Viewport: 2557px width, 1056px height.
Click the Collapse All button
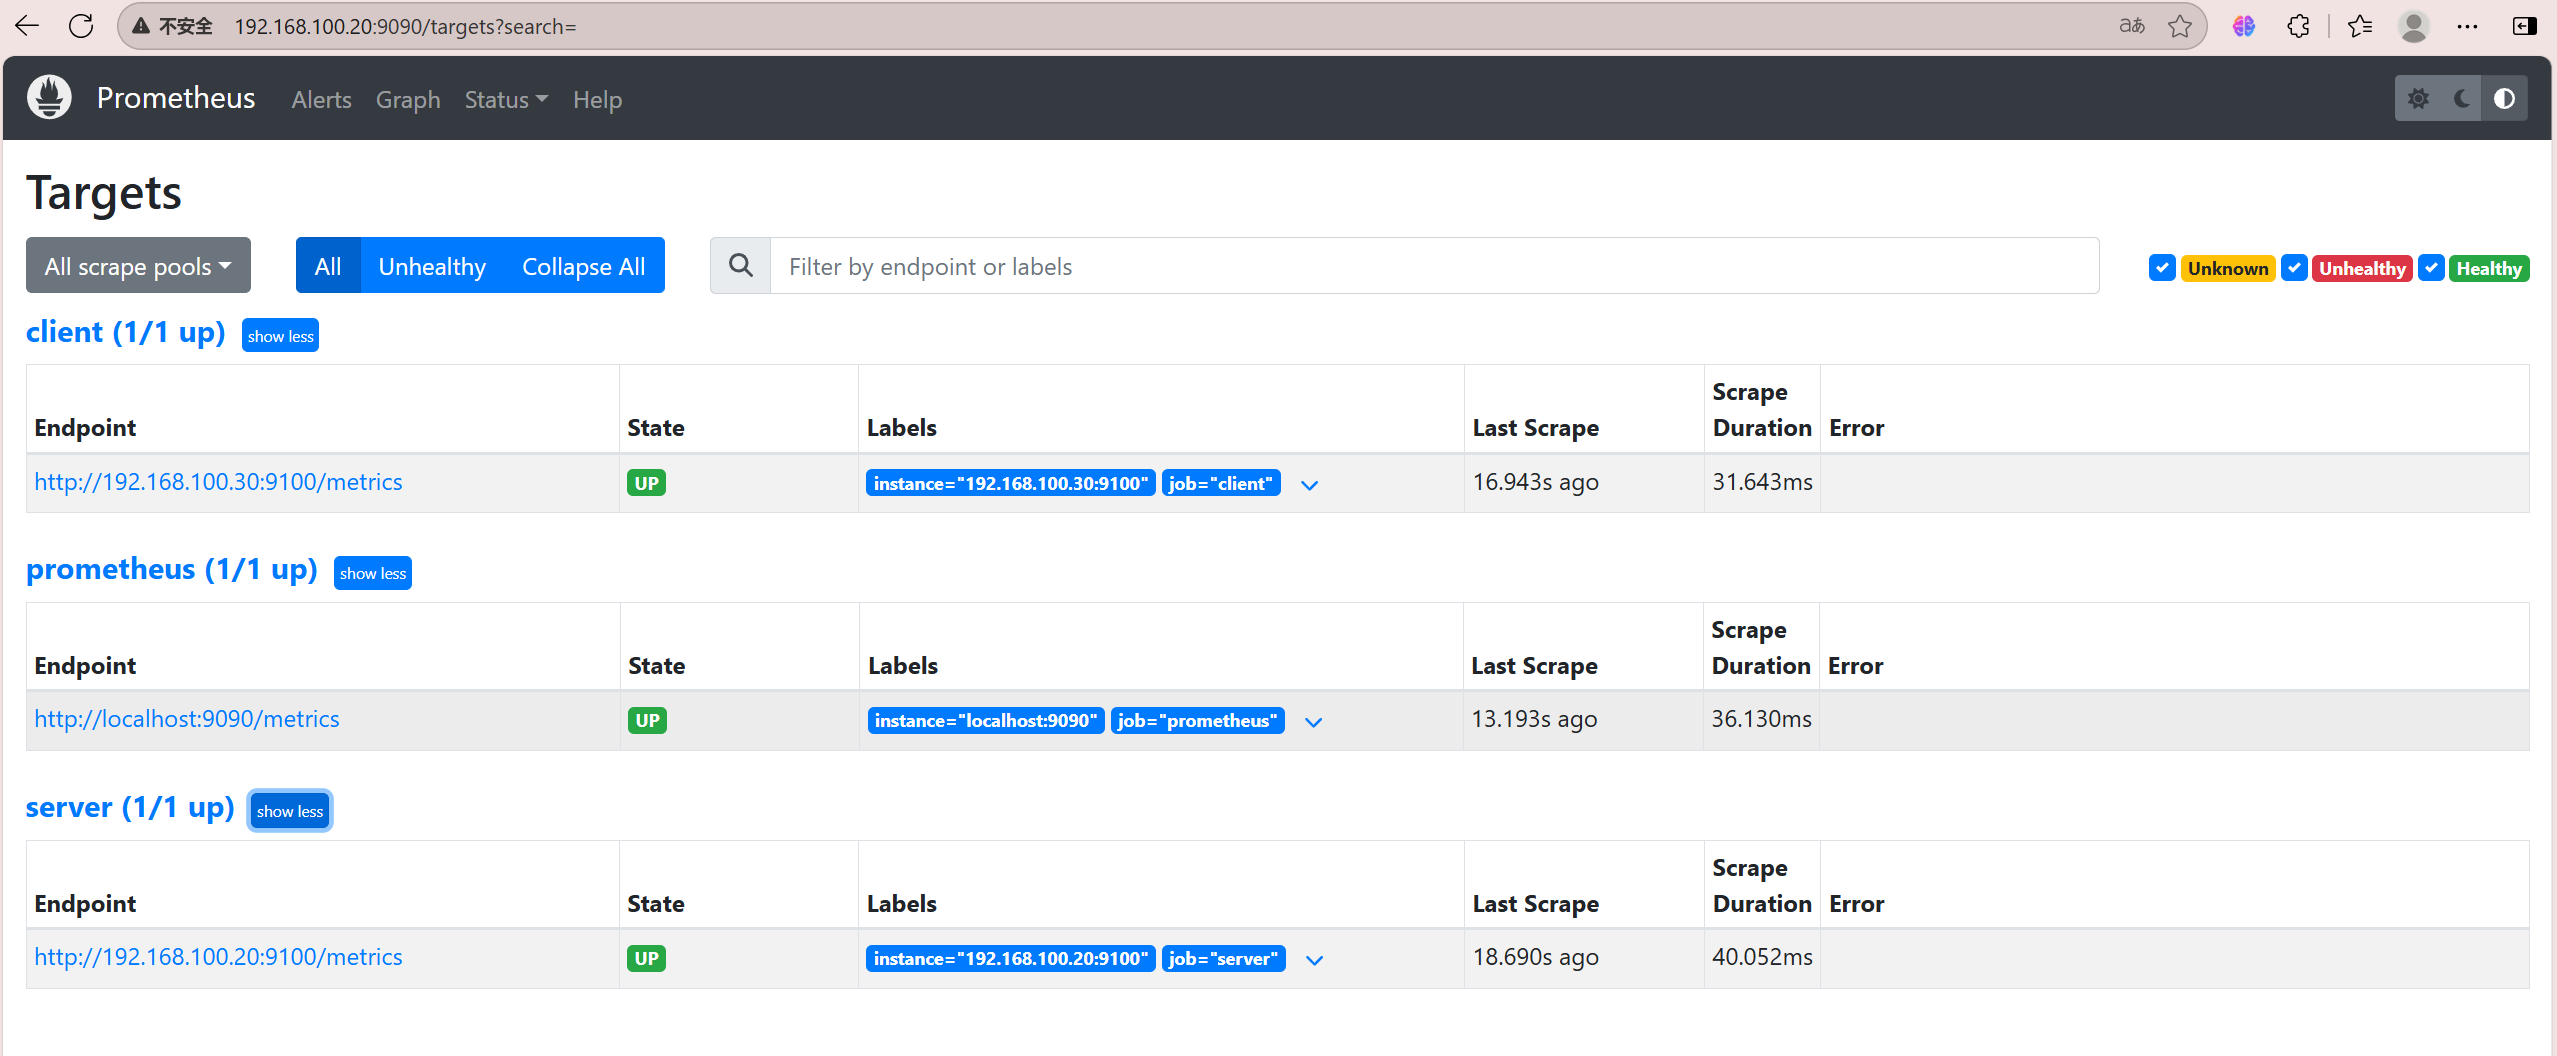(x=584, y=266)
